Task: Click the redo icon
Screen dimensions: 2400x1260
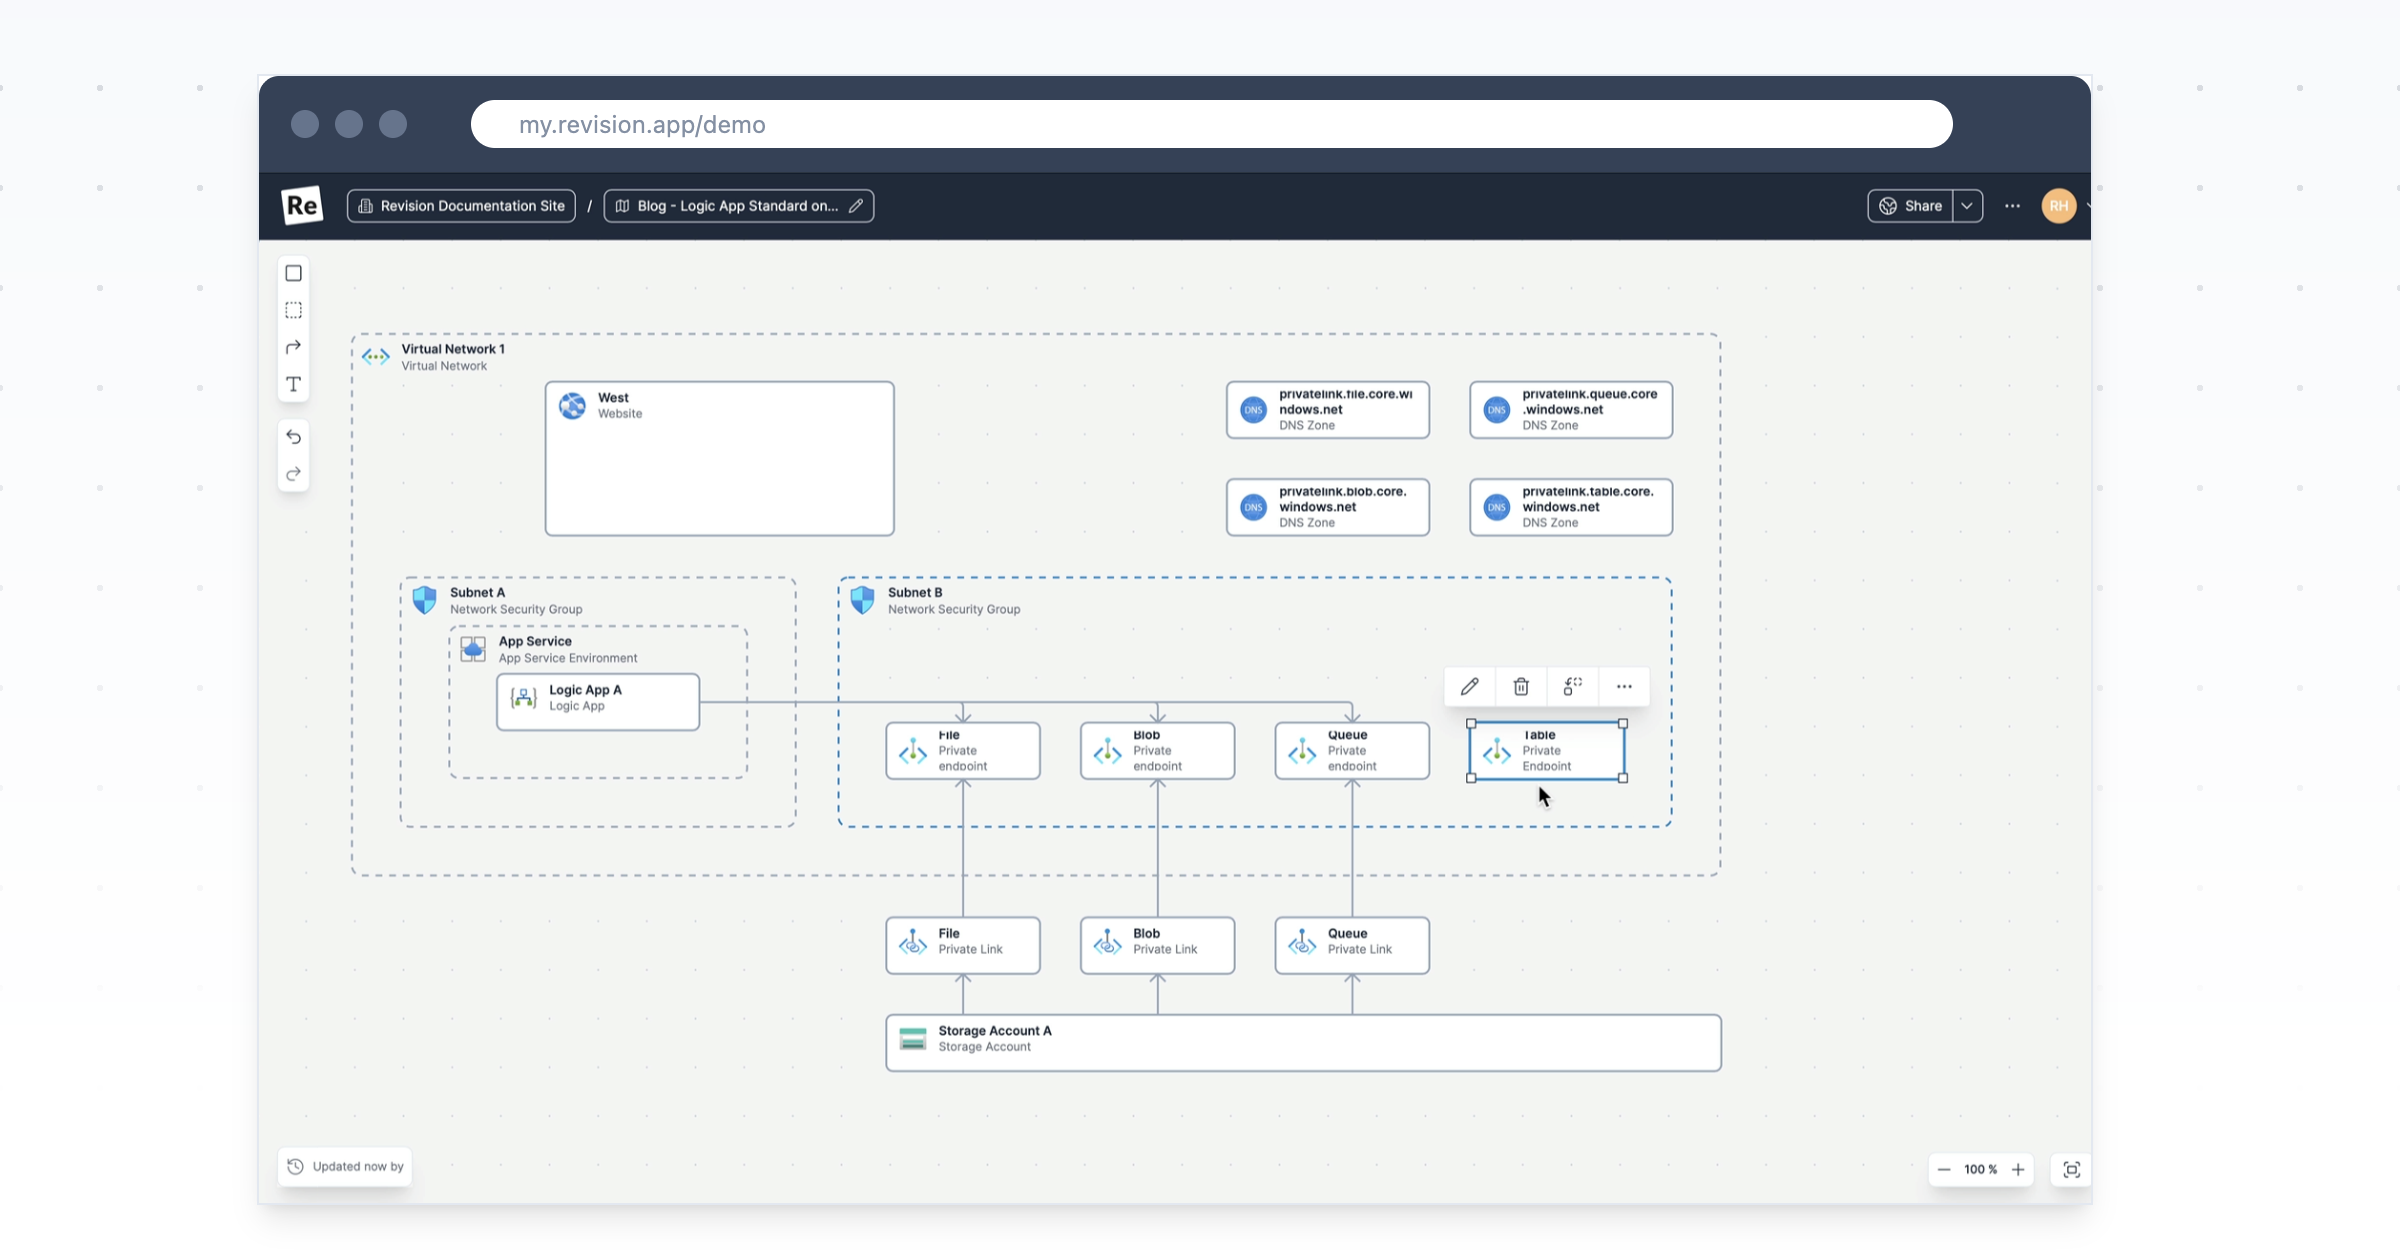Action: coord(293,474)
